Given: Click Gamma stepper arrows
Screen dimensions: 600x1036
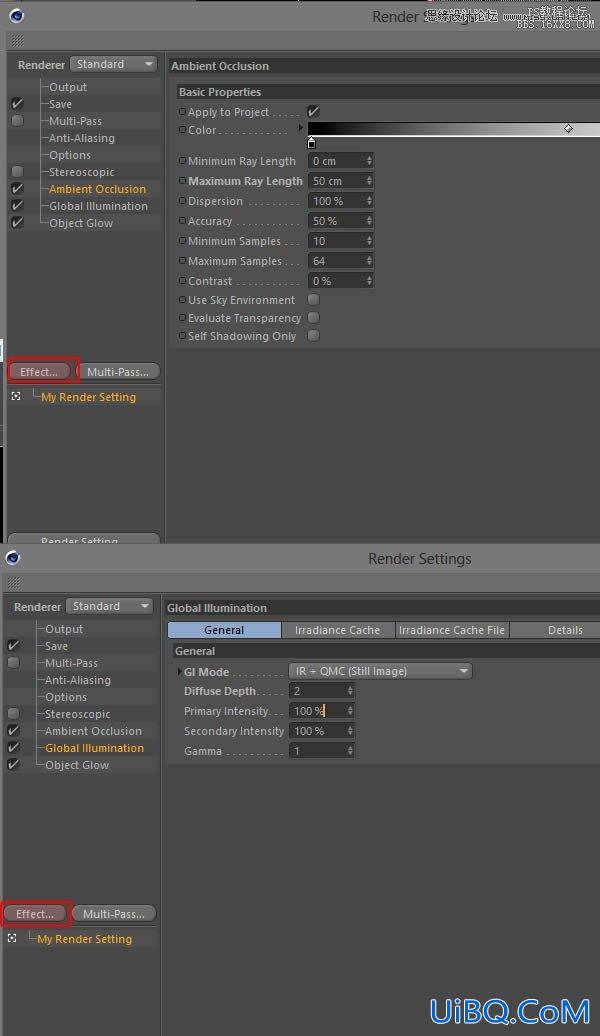Looking at the screenshot, I should point(350,751).
